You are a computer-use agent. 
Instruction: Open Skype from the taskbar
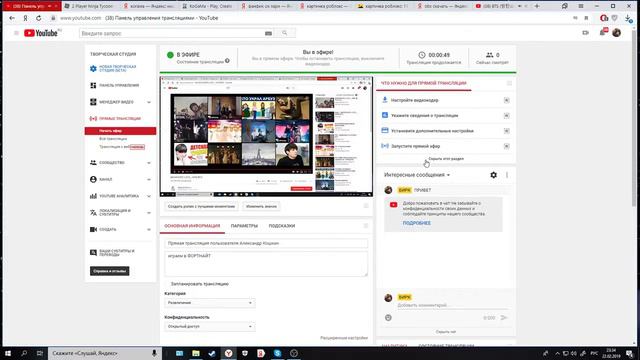pyautogui.click(x=277, y=353)
